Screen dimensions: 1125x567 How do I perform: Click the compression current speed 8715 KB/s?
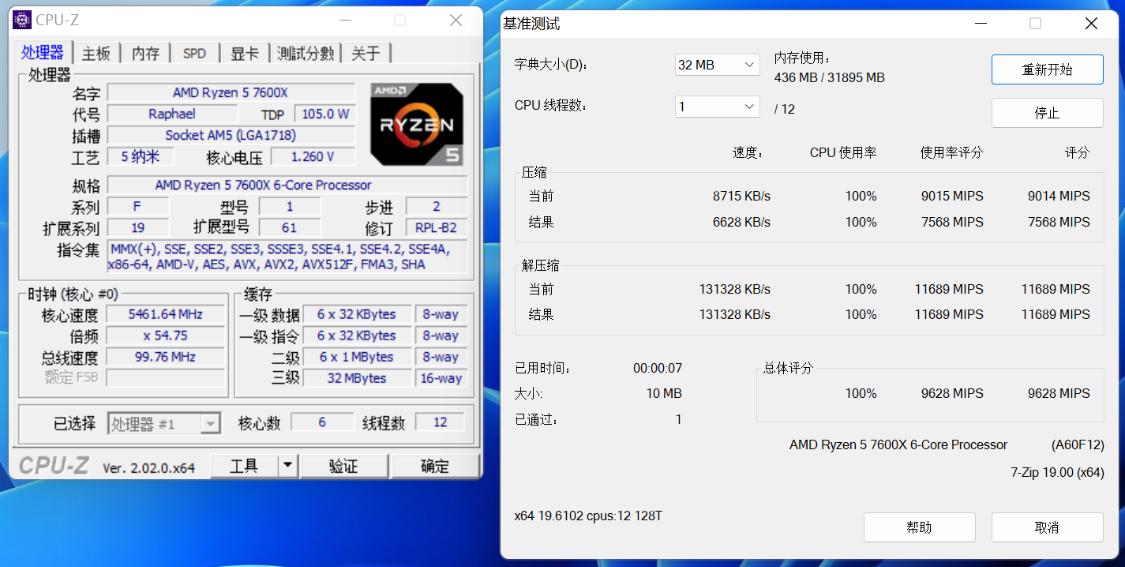(741, 196)
